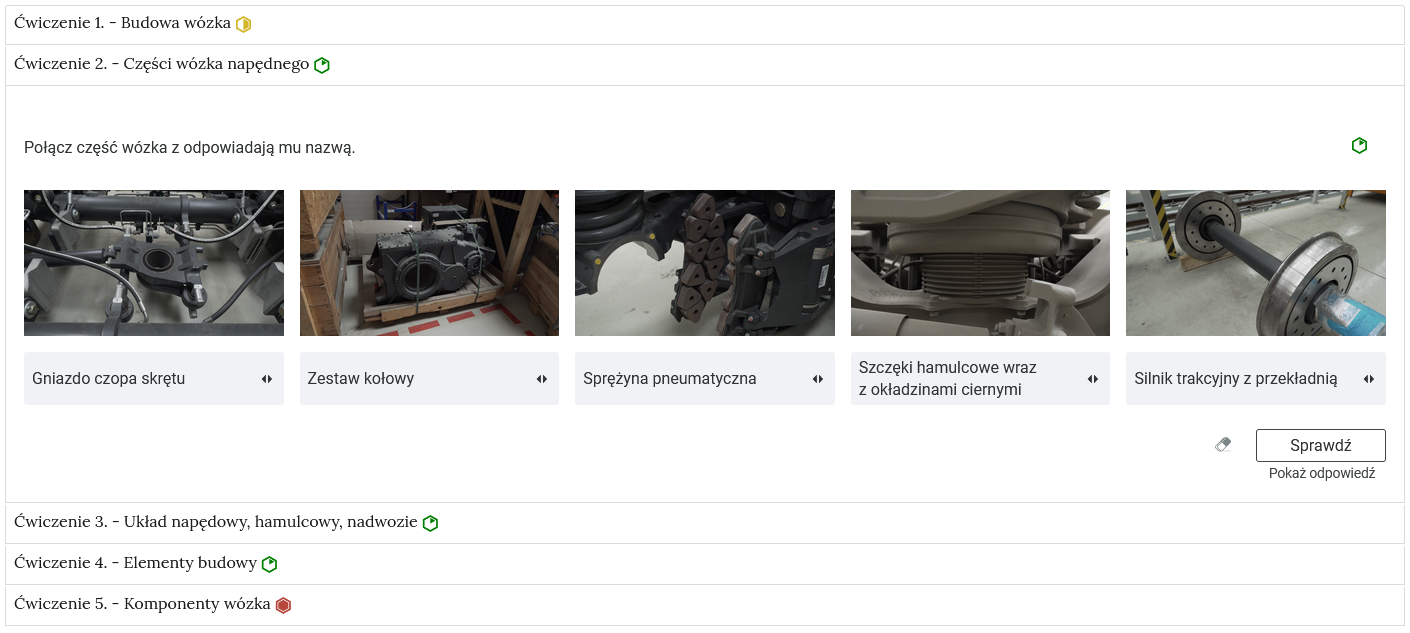Image resolution: width=1410 pixels, height=633 pixels.
Task: Click the eraser icon to clear answers
Action: tap(1223, 445)
